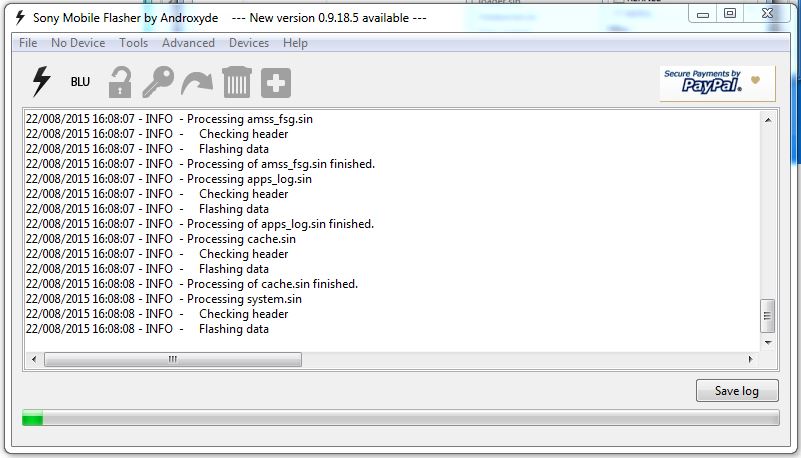Click the horizontal scroll left arrow
The width and height of the screenshot is (801, 458).
34,359
